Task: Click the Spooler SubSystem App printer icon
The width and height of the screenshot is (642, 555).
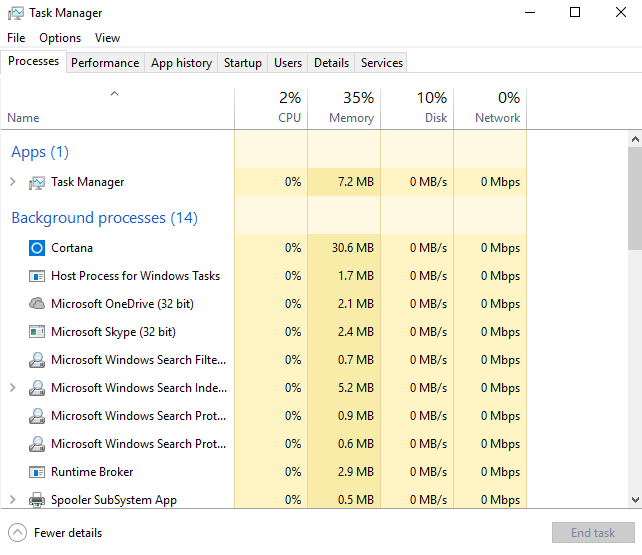Action: pos(37,500)
